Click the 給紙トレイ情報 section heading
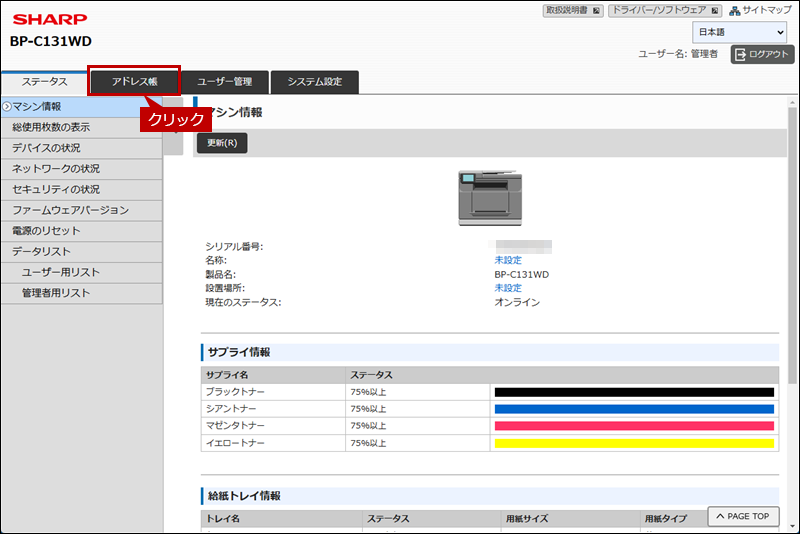The height and width of the screenshot is (534, 800). click(244, 496)
